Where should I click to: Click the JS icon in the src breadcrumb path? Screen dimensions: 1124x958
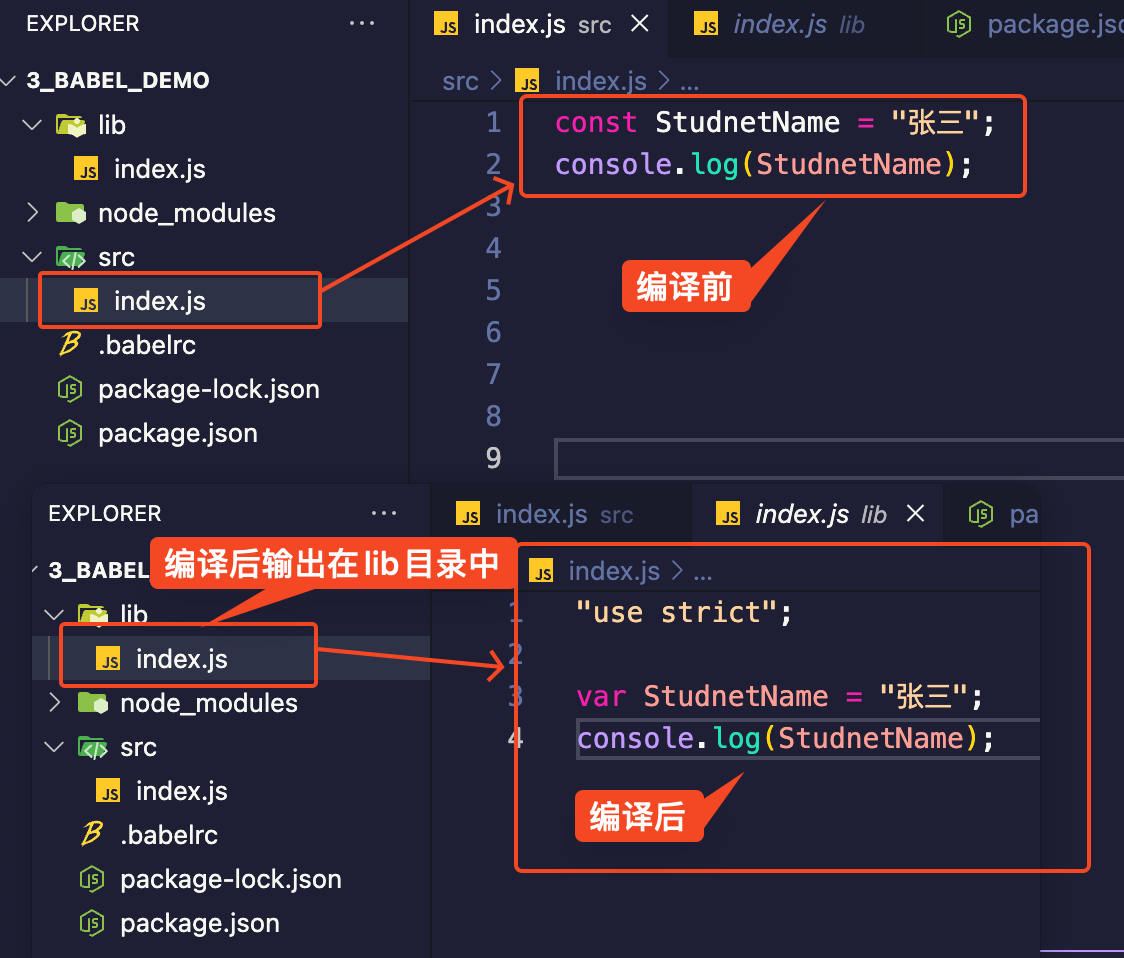pos(527,81)
